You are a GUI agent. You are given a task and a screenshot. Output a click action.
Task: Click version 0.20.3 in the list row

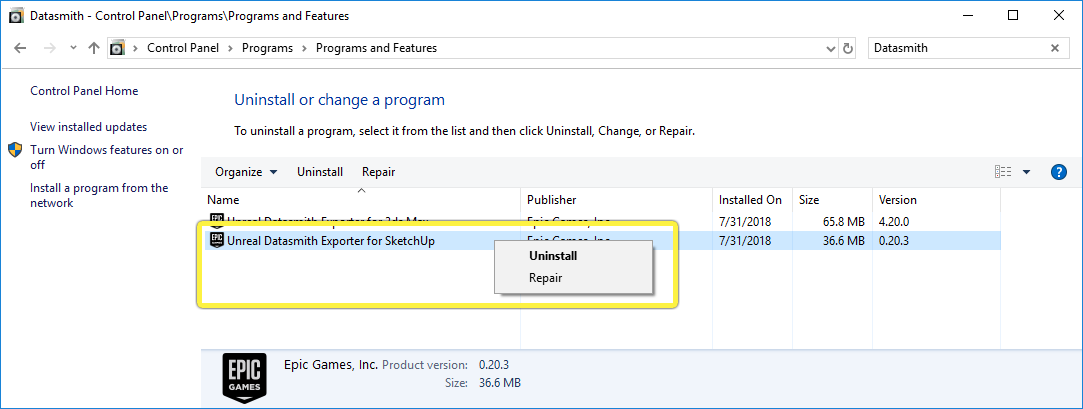(895, 241)
